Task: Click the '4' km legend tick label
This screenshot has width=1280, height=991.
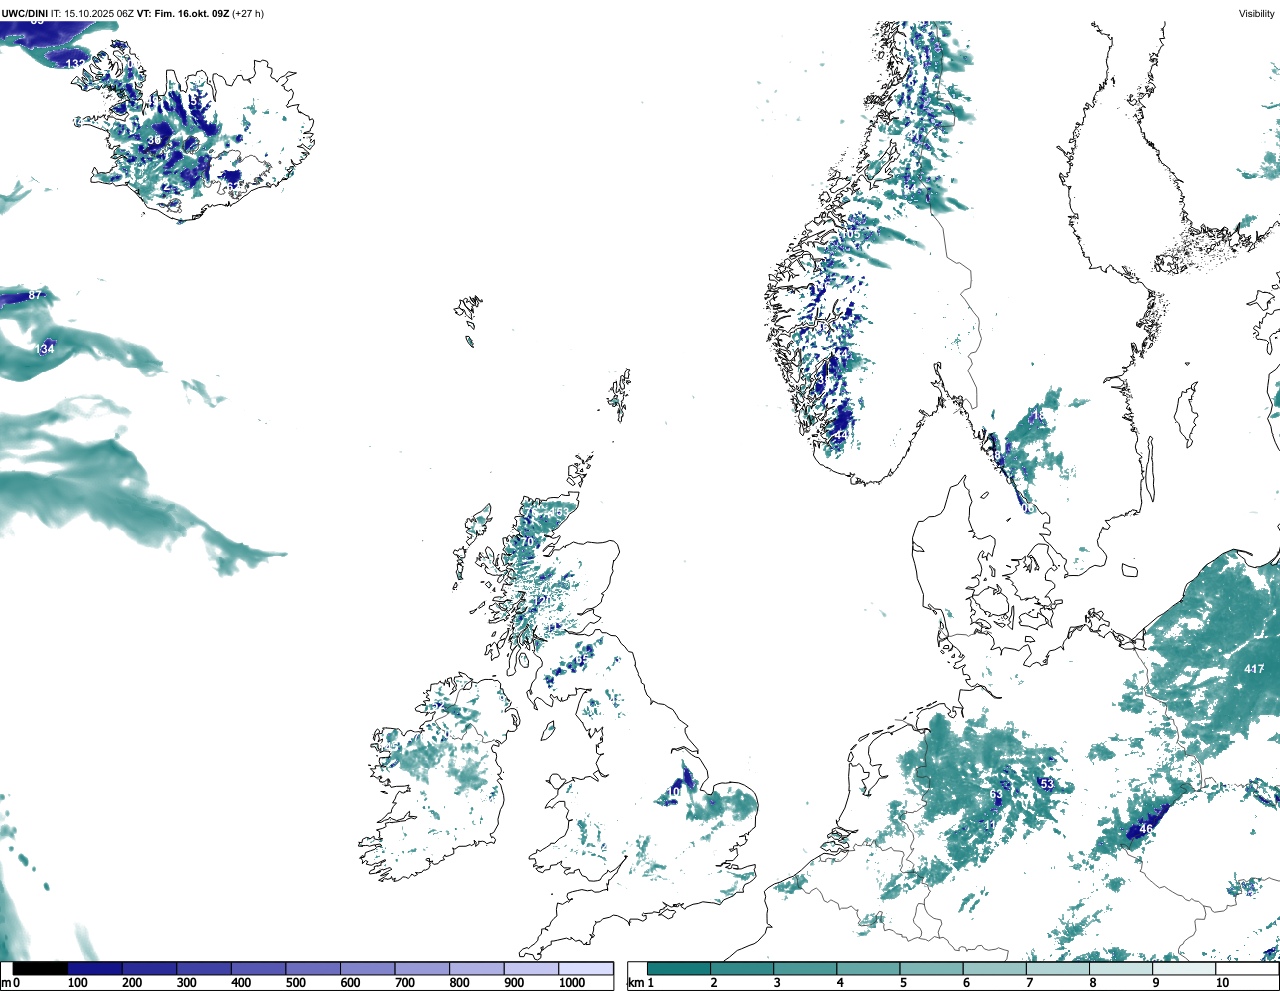Action: (840, 984)
